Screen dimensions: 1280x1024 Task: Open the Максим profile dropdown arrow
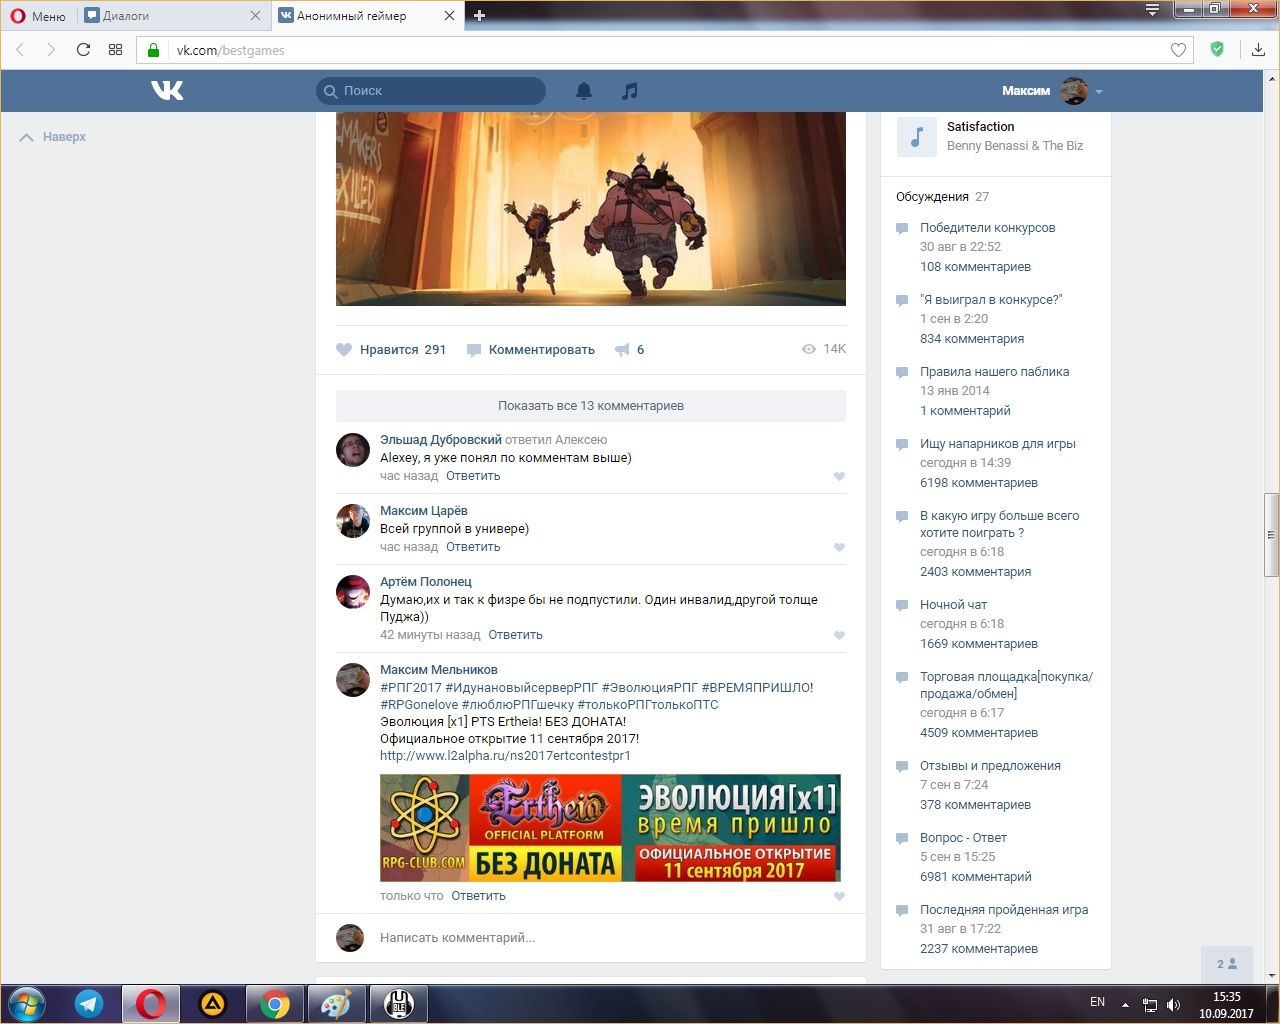[x=1099, y=91]
